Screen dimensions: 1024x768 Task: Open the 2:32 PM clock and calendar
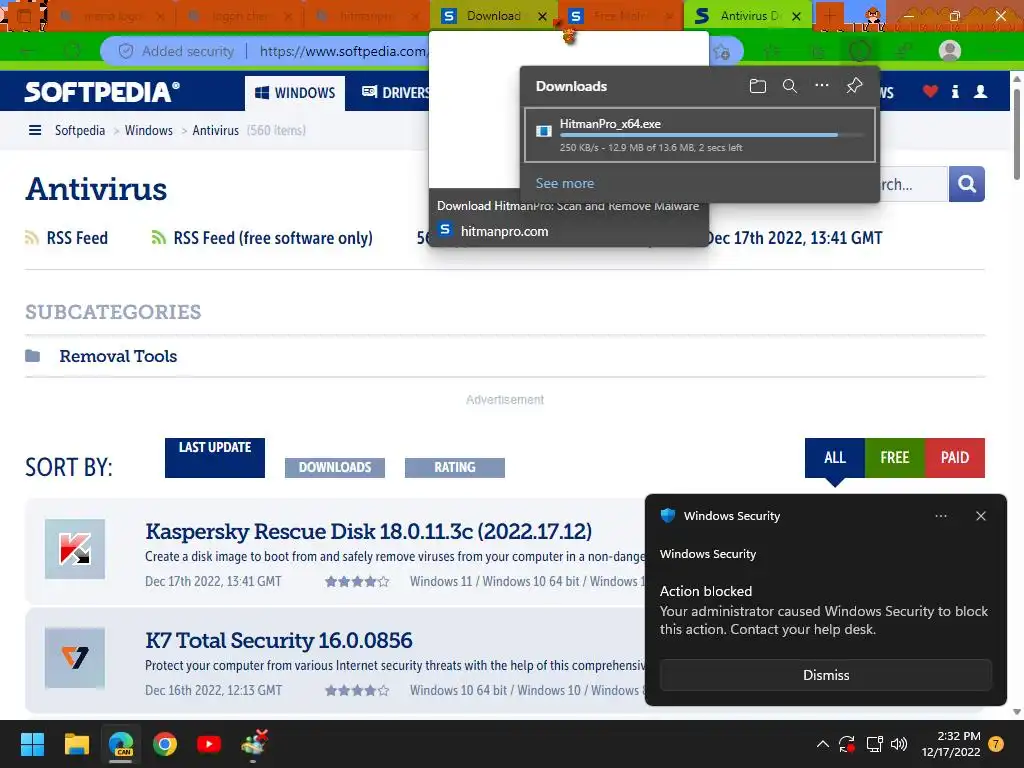click(951, 744)
